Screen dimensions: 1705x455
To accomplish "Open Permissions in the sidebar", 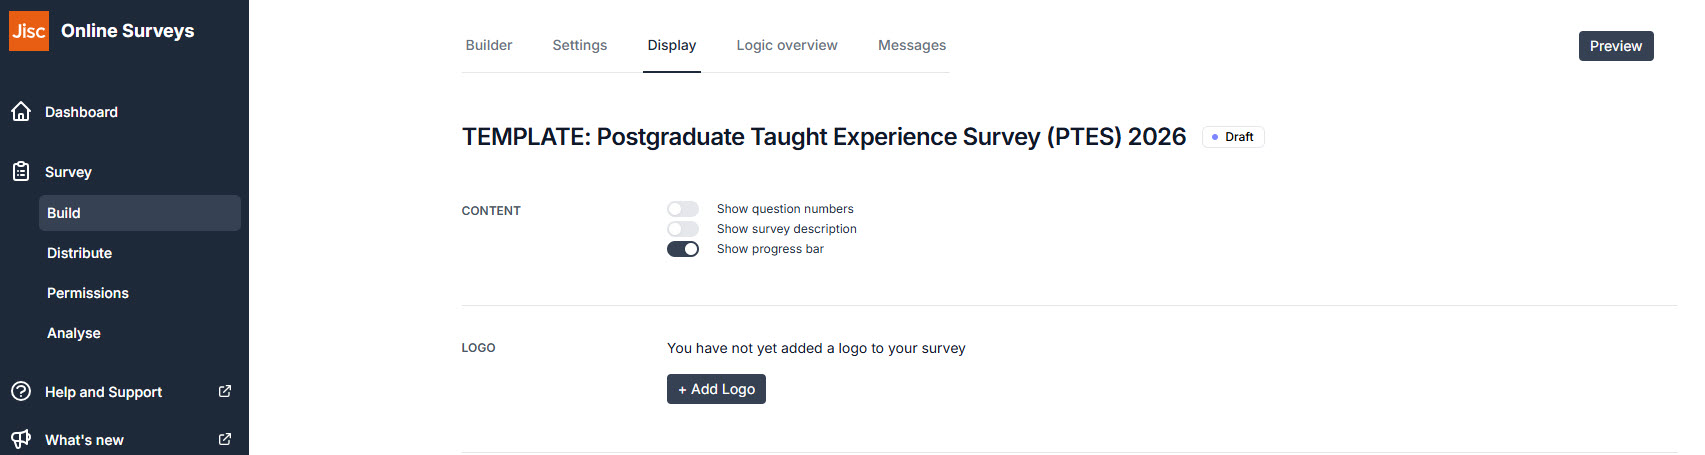I will pos(88,293).
